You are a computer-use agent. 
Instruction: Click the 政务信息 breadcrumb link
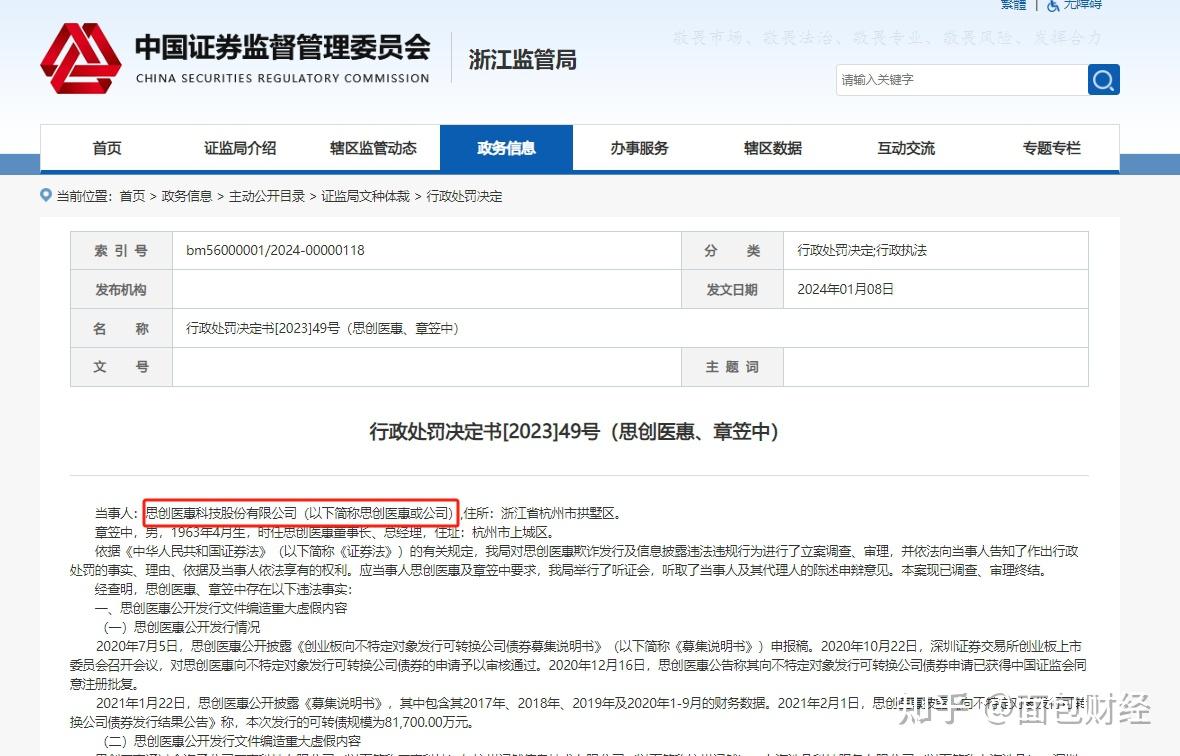tap(187, 196)
